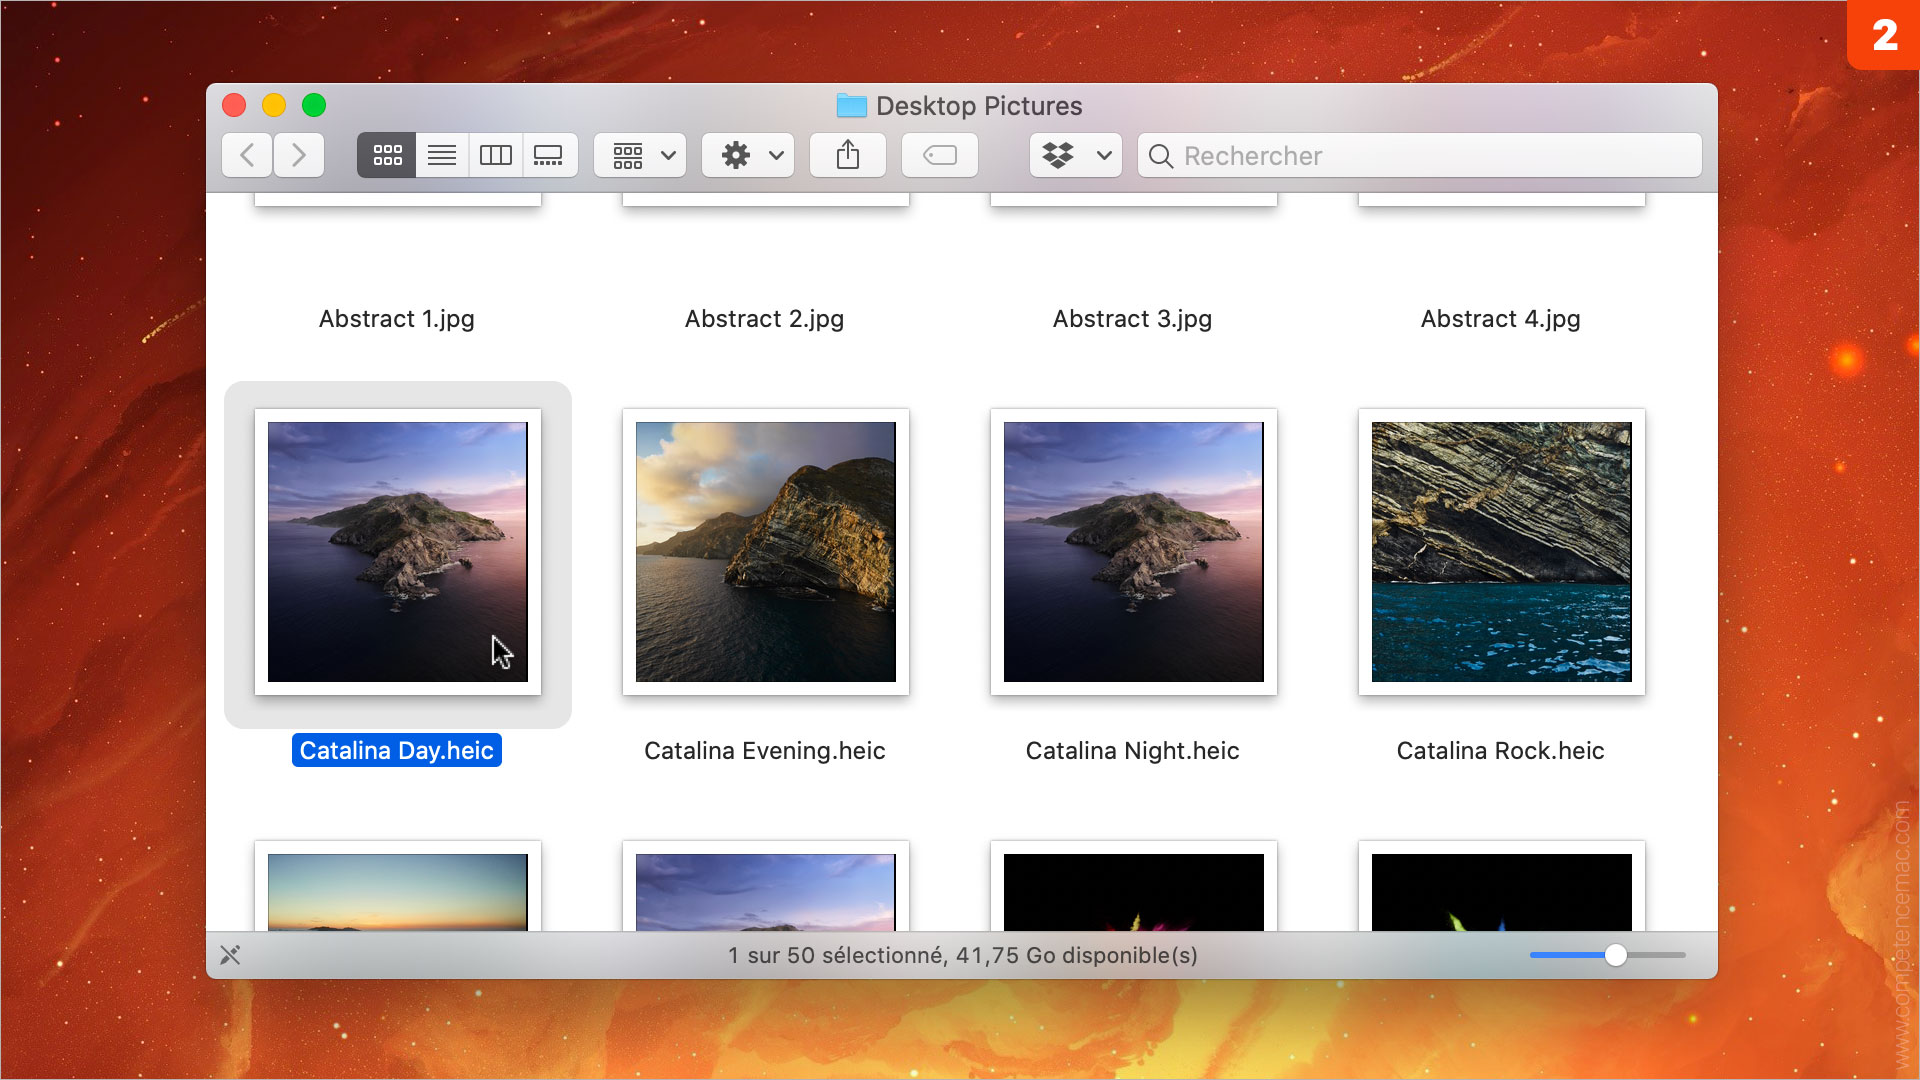Switch to icon view mode
This screenshot has width=1920, height=1080.
click(387, 155)
